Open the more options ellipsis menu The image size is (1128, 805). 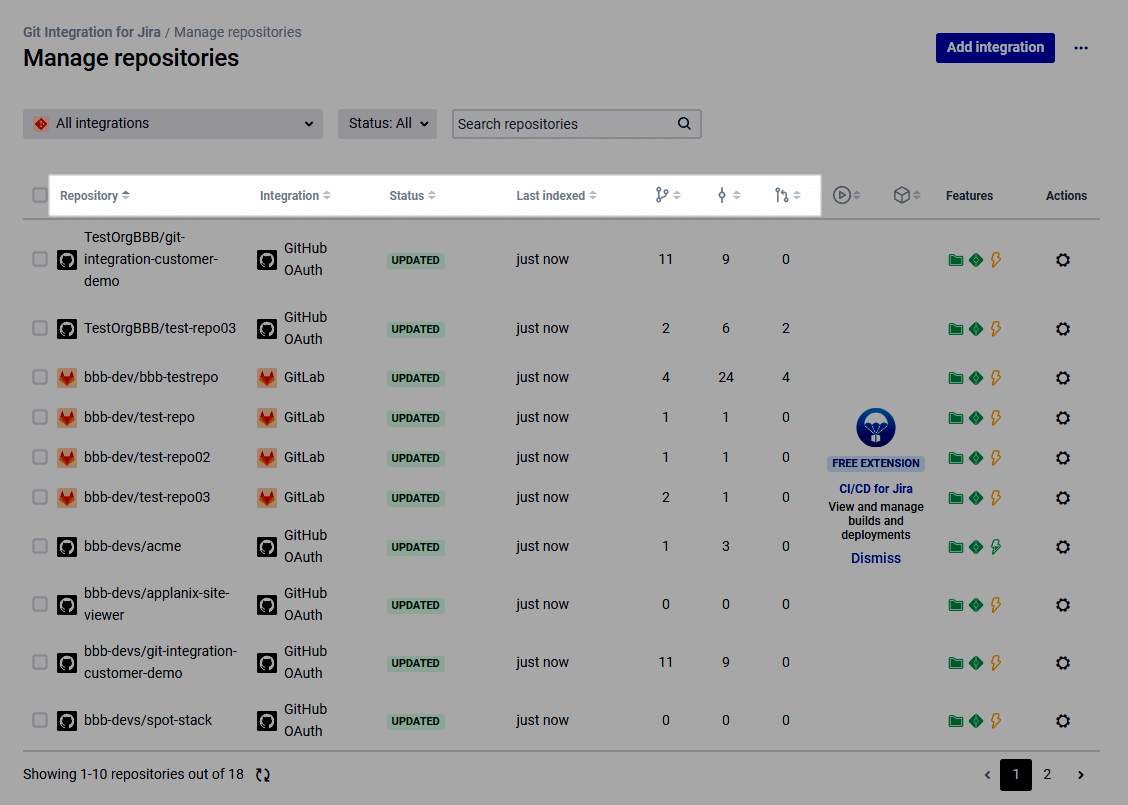[x=1081, y=47]
